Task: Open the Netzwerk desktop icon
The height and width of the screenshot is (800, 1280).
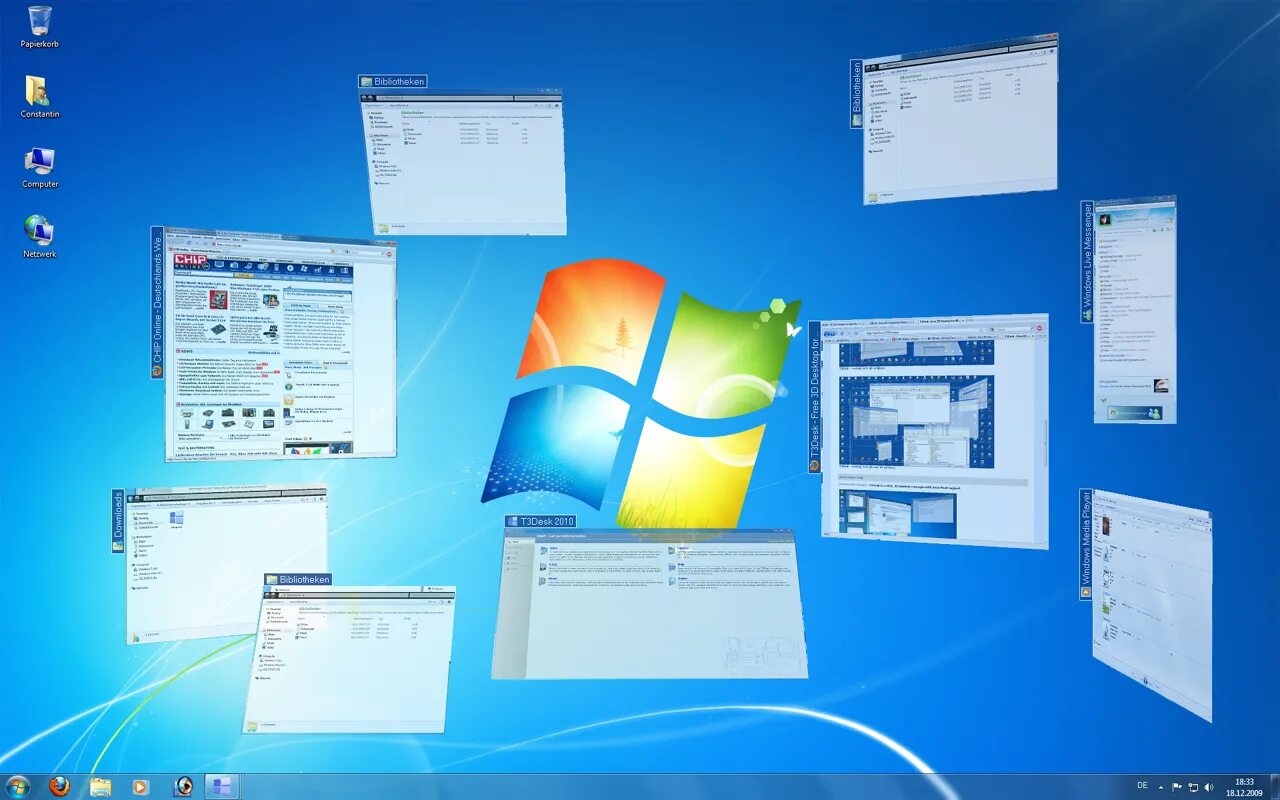Action: tap(40, 237)
